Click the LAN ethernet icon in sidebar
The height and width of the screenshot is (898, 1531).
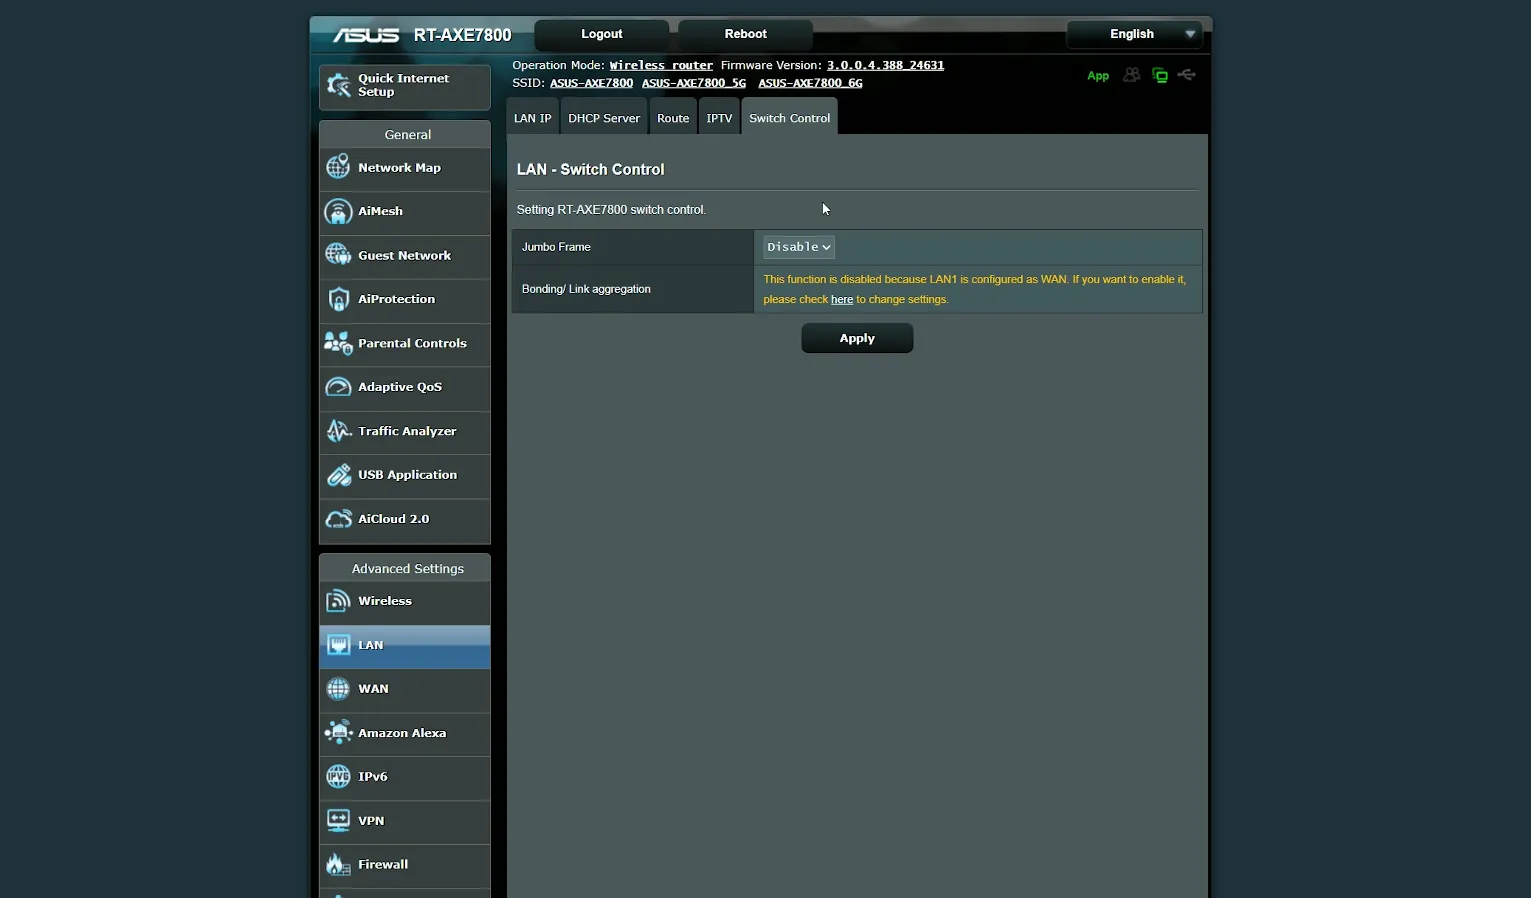click(338, 645)
